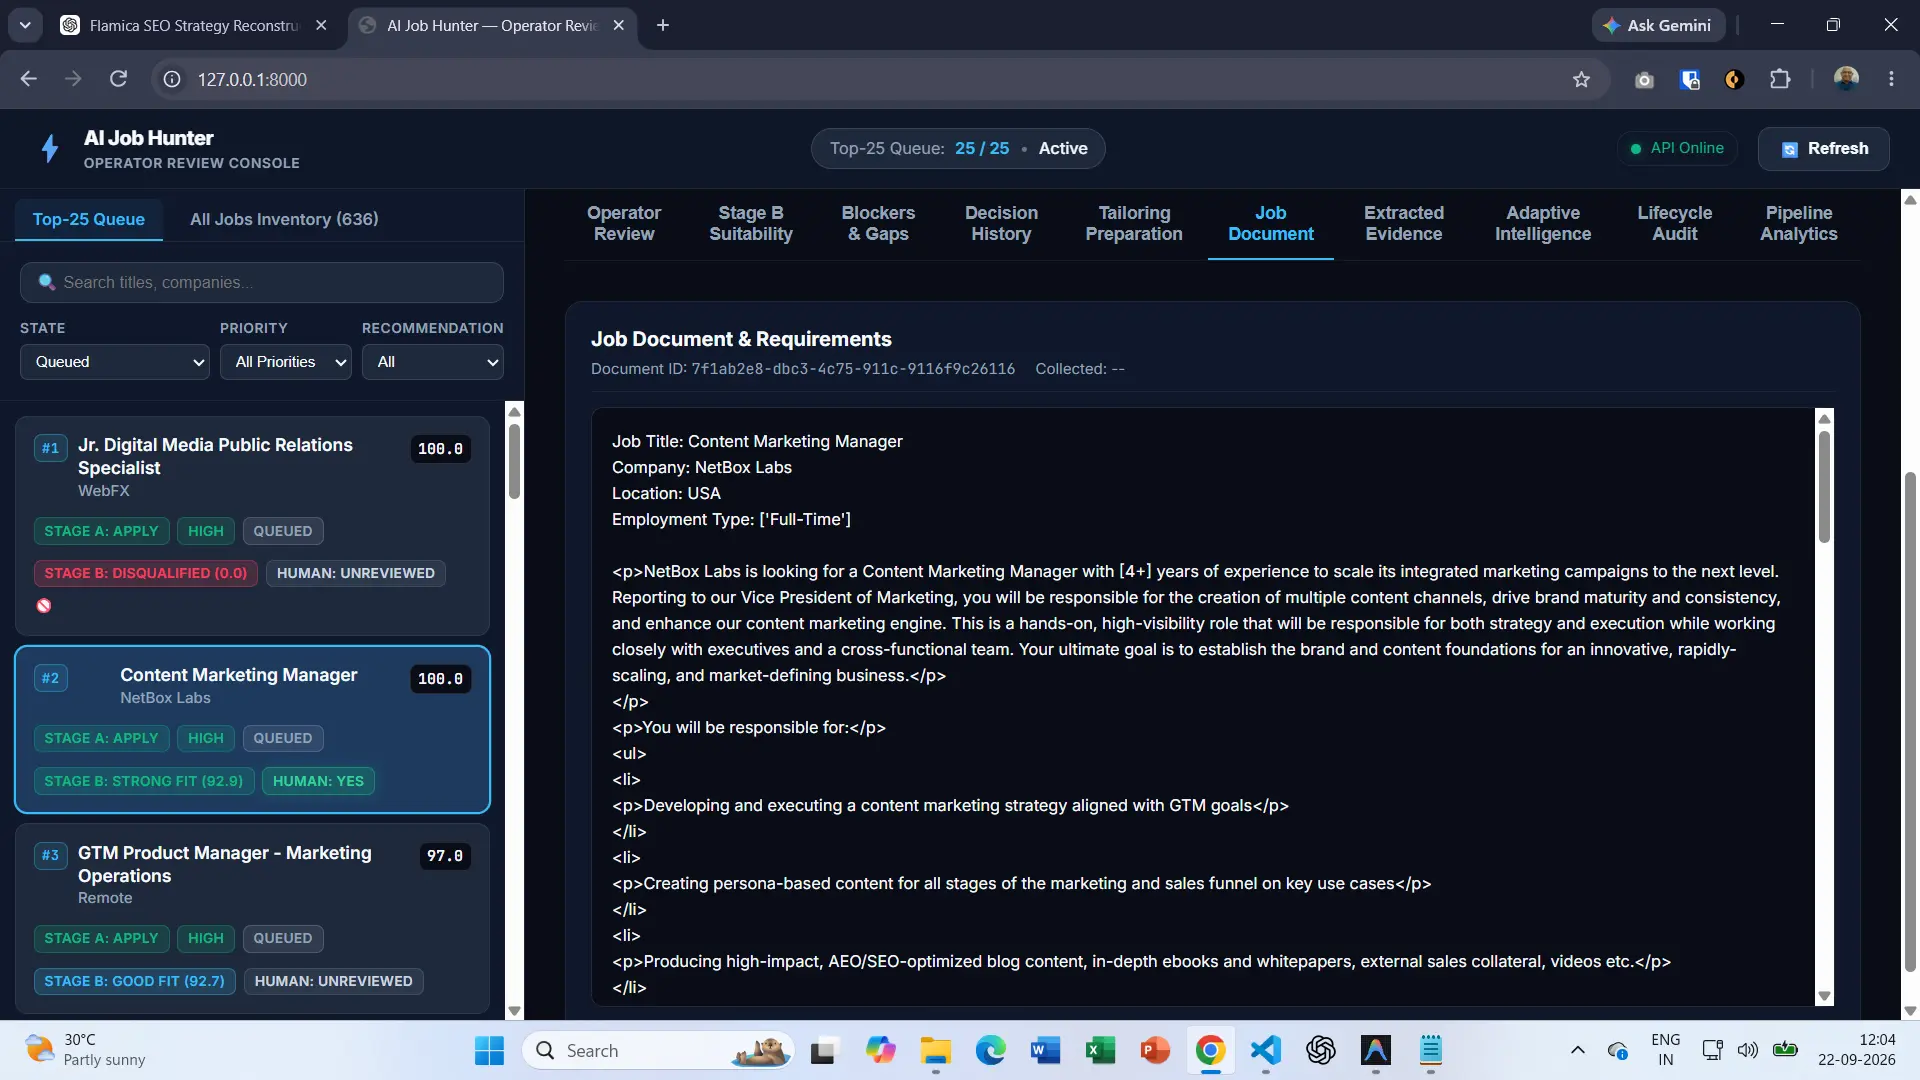Open the Lifecycle Audit tab
Screen dimensions: 1920x1080
click(1675, 223)
